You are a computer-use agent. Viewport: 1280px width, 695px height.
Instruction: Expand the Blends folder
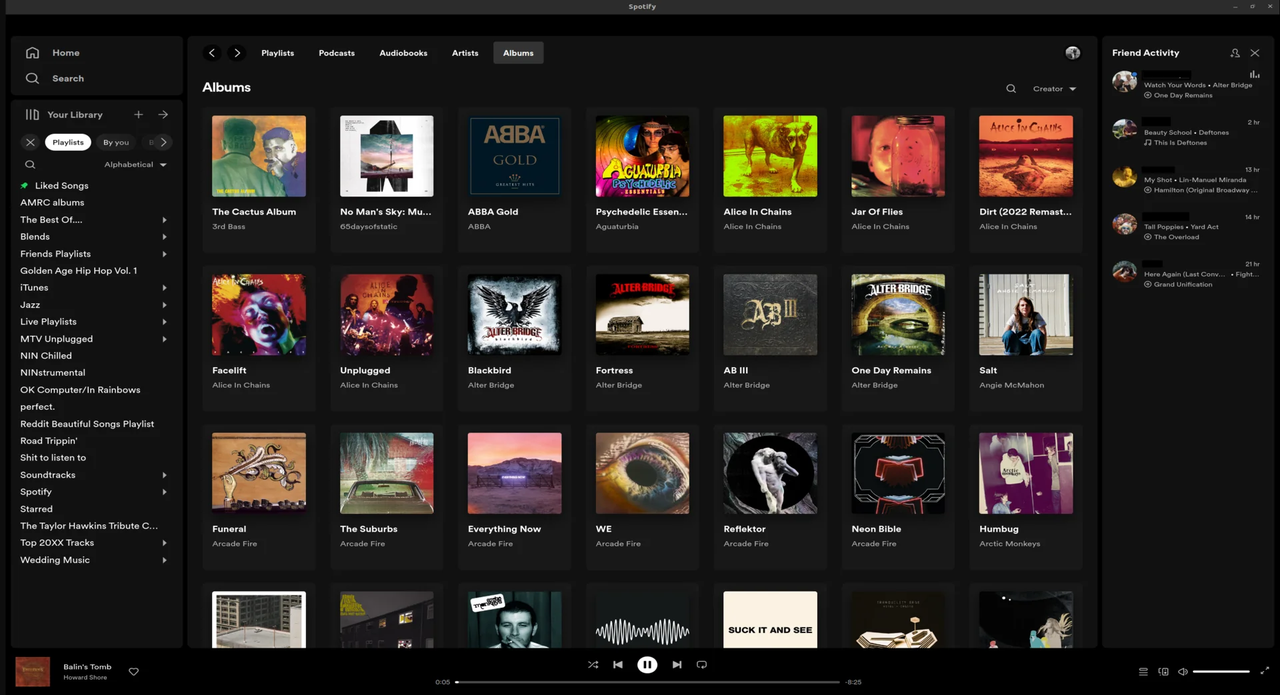[164, 237]
